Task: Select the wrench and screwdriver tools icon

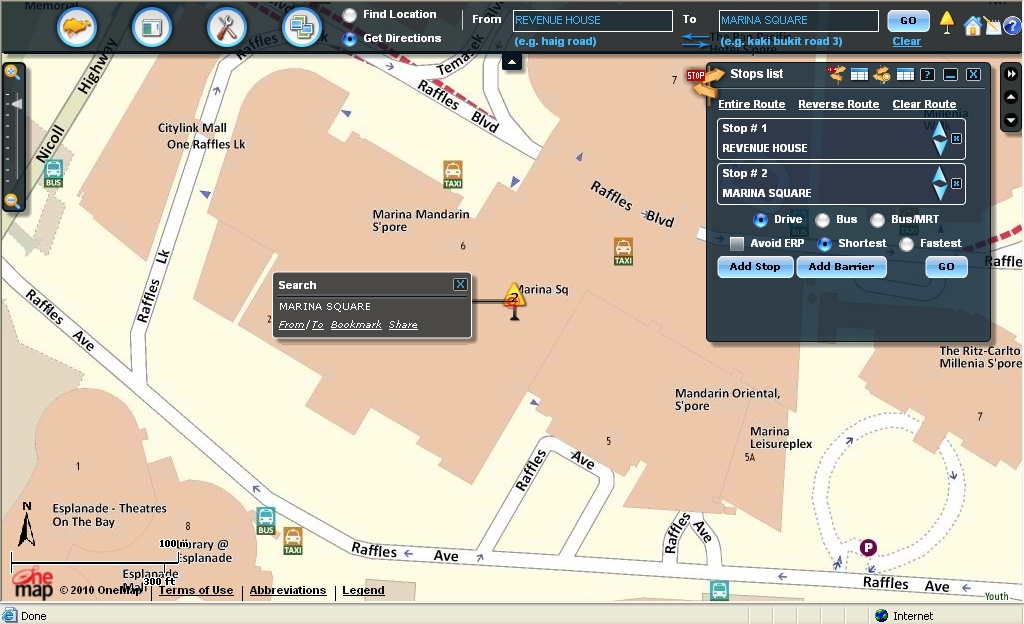Action: 226,27
